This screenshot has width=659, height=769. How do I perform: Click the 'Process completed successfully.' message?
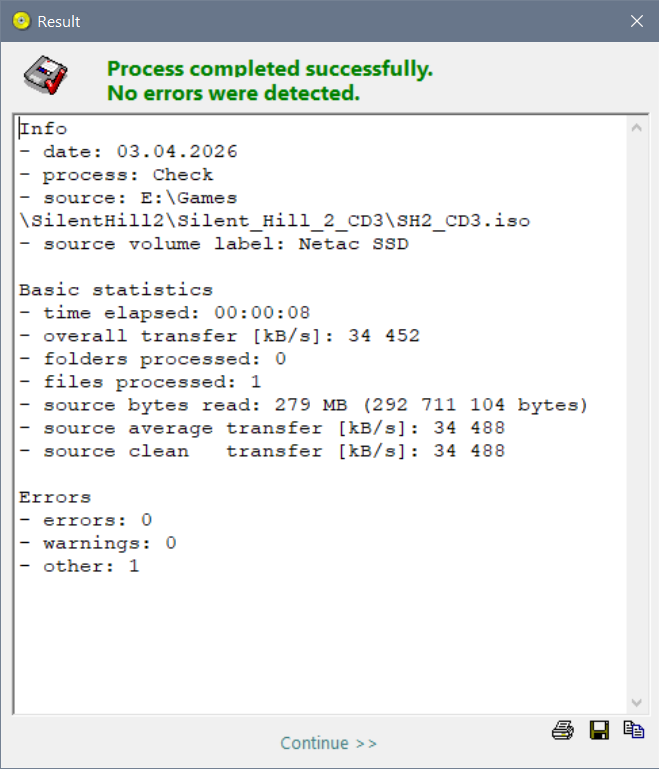point(270,69)
